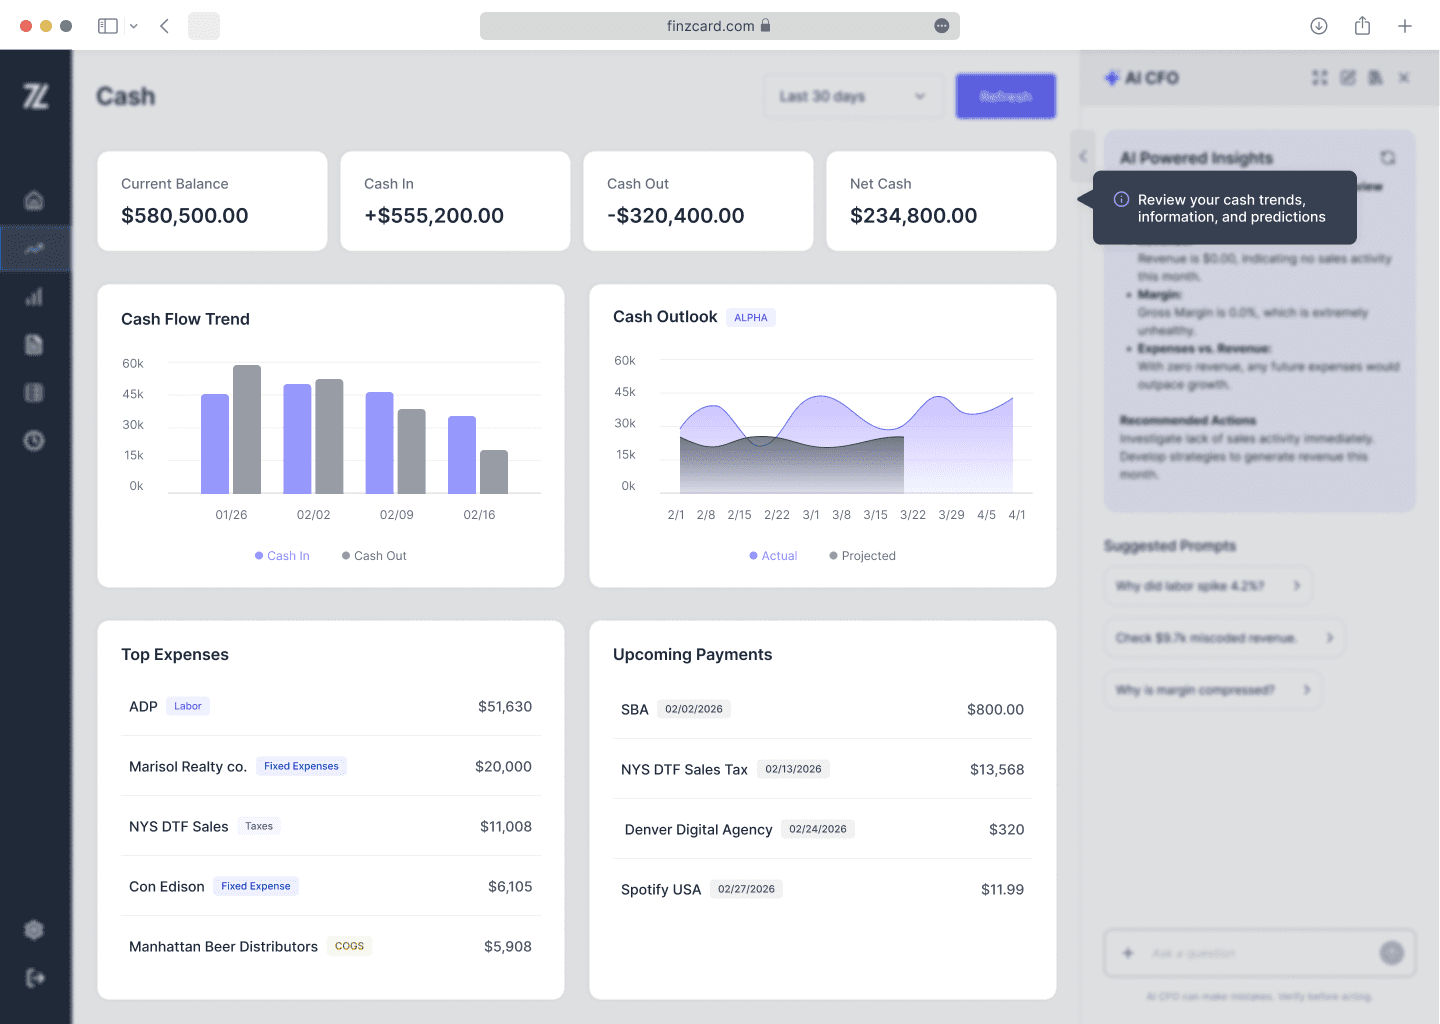Click the 02/13/2026 date tag
This screenshot has width=1440, height=1024.
pos(793,769)
